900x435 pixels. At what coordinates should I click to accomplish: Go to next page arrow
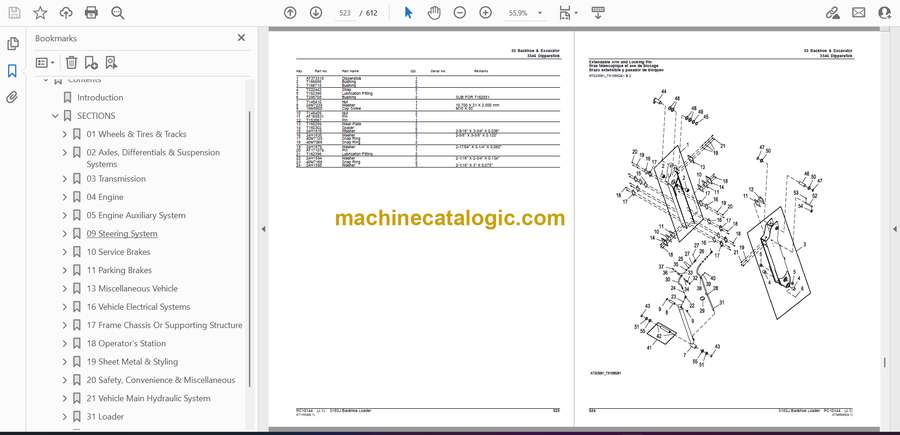click(316, 13)
